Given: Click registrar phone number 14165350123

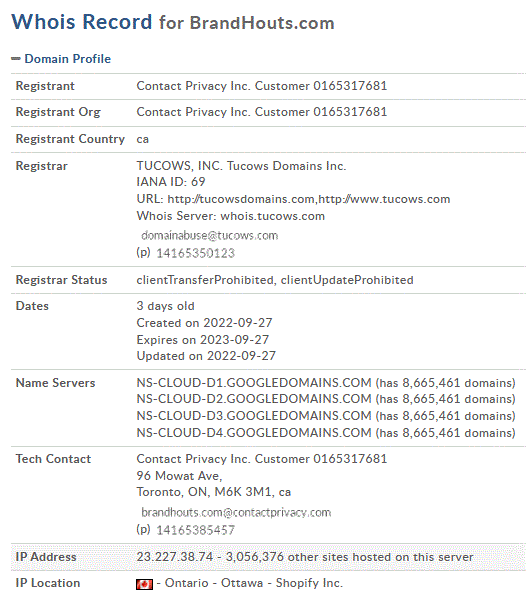Looking at the screenshot, I should [x=196, y=253].
